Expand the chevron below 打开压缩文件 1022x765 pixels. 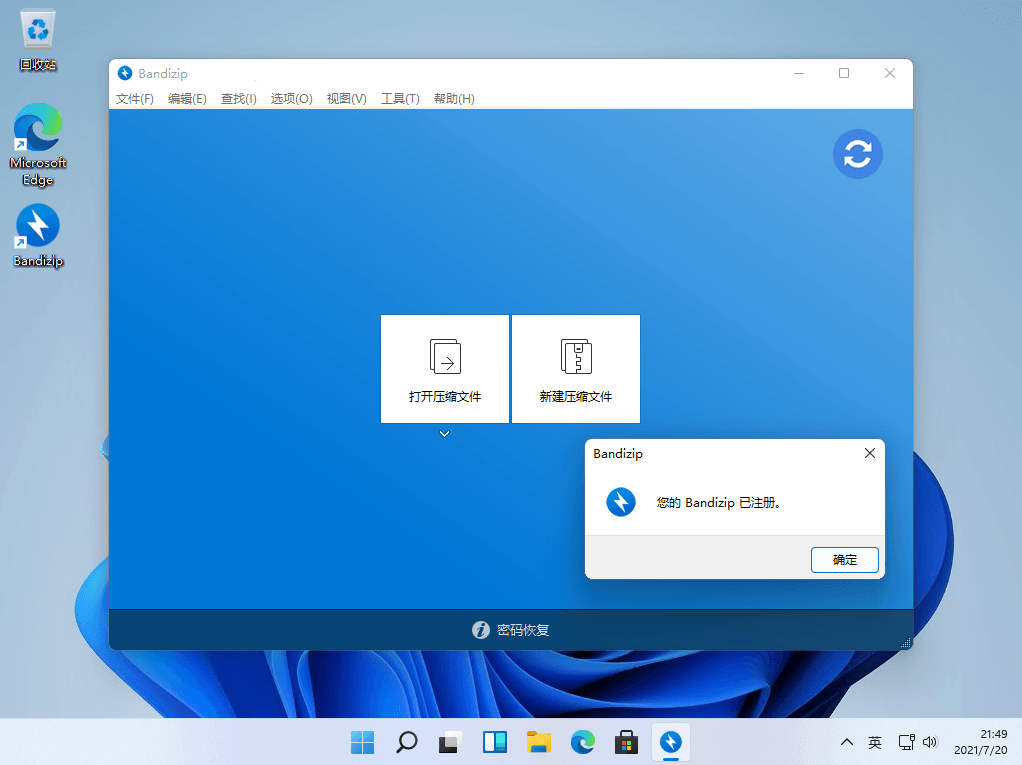[x=445, y=434]
